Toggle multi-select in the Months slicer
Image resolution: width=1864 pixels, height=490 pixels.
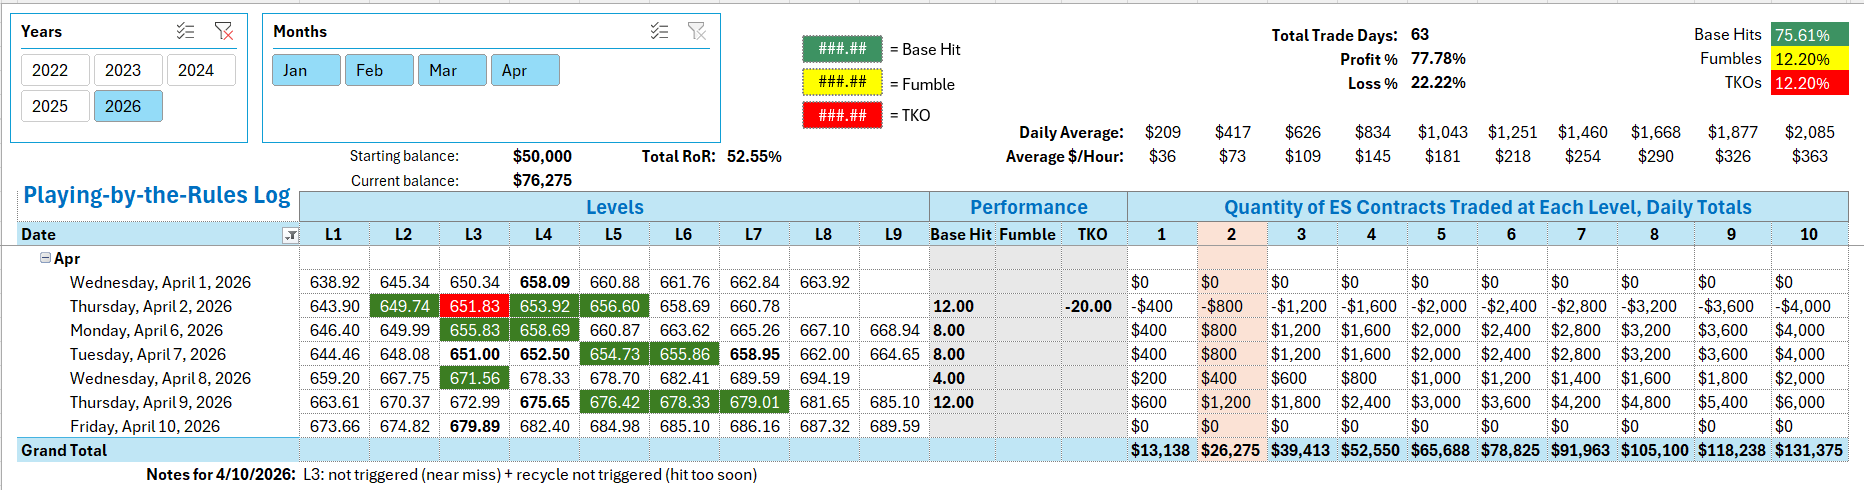[x=659, y=32]
